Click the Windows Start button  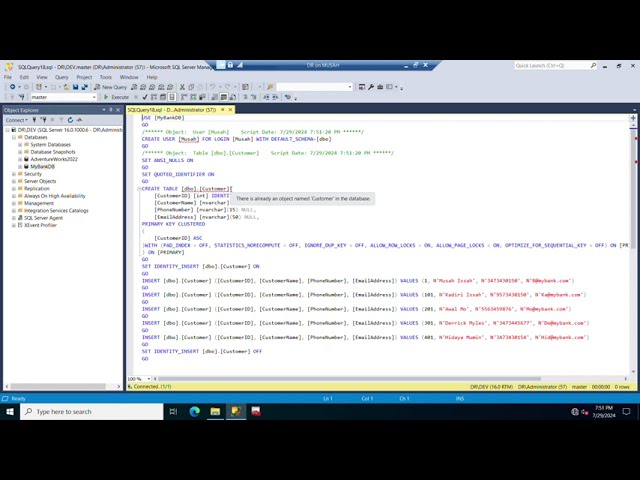10,411
